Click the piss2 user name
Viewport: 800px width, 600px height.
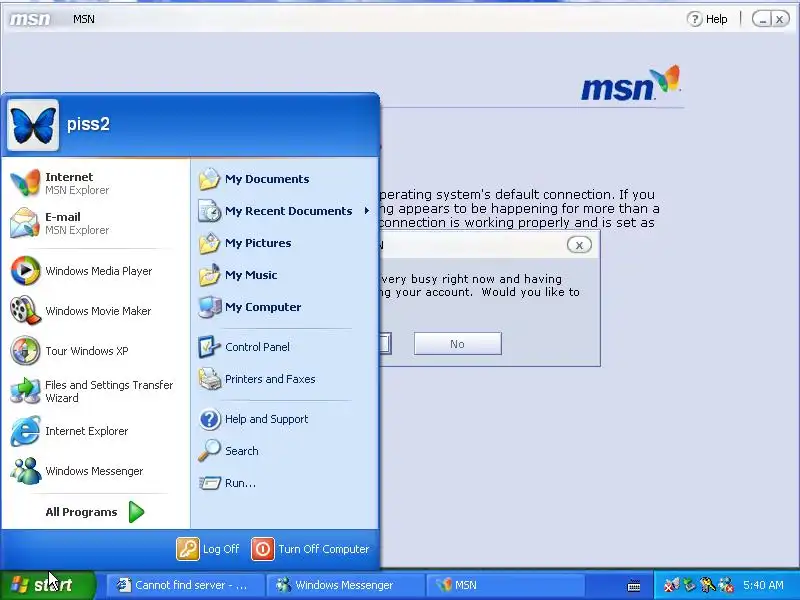[x=88, y=124]
